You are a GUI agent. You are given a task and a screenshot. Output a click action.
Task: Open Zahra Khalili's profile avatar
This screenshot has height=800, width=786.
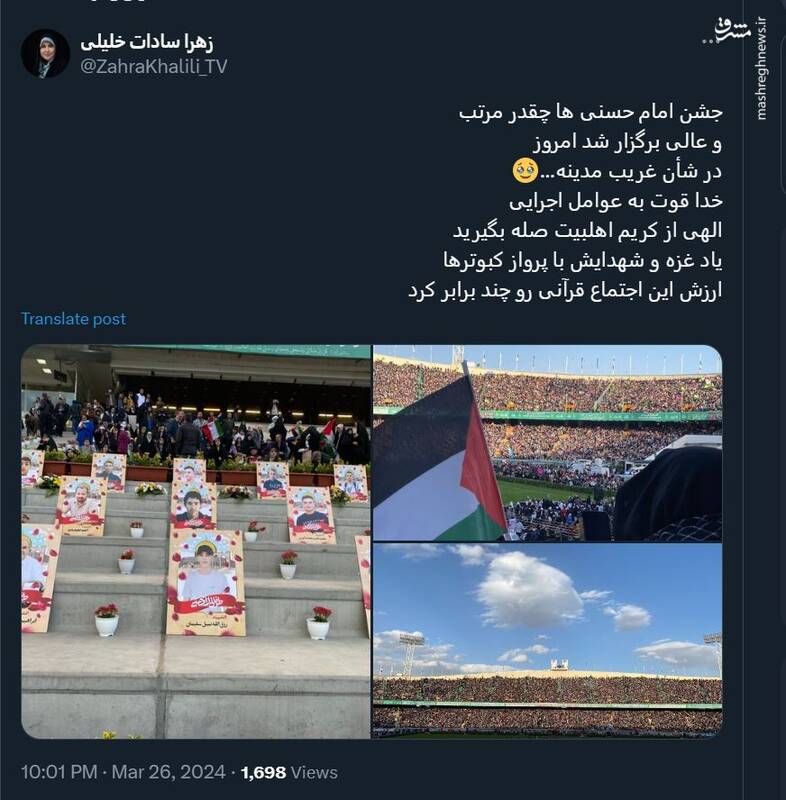point(45,53)
